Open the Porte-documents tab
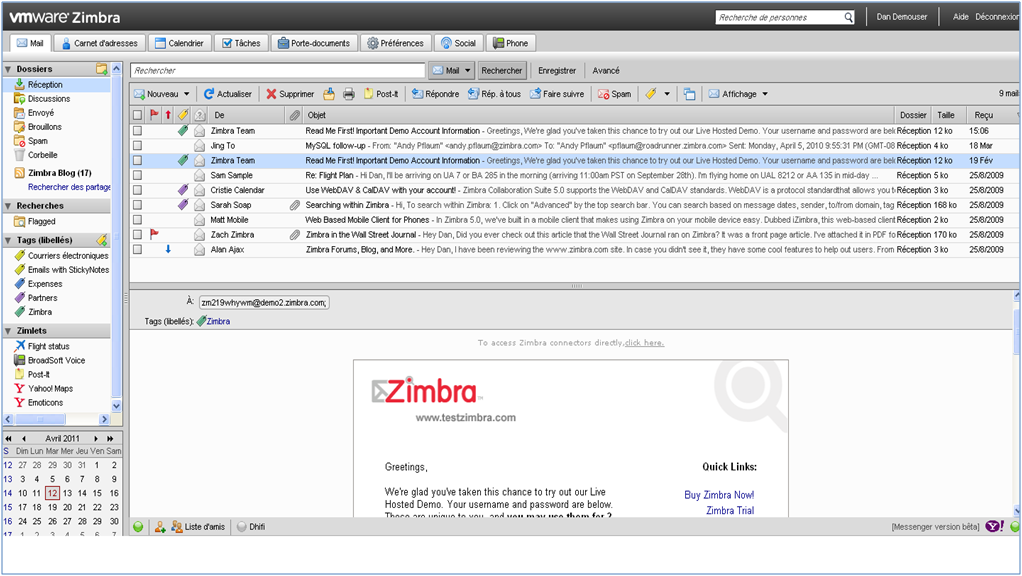Viewport: 1022px width, 576px height. 314,43
